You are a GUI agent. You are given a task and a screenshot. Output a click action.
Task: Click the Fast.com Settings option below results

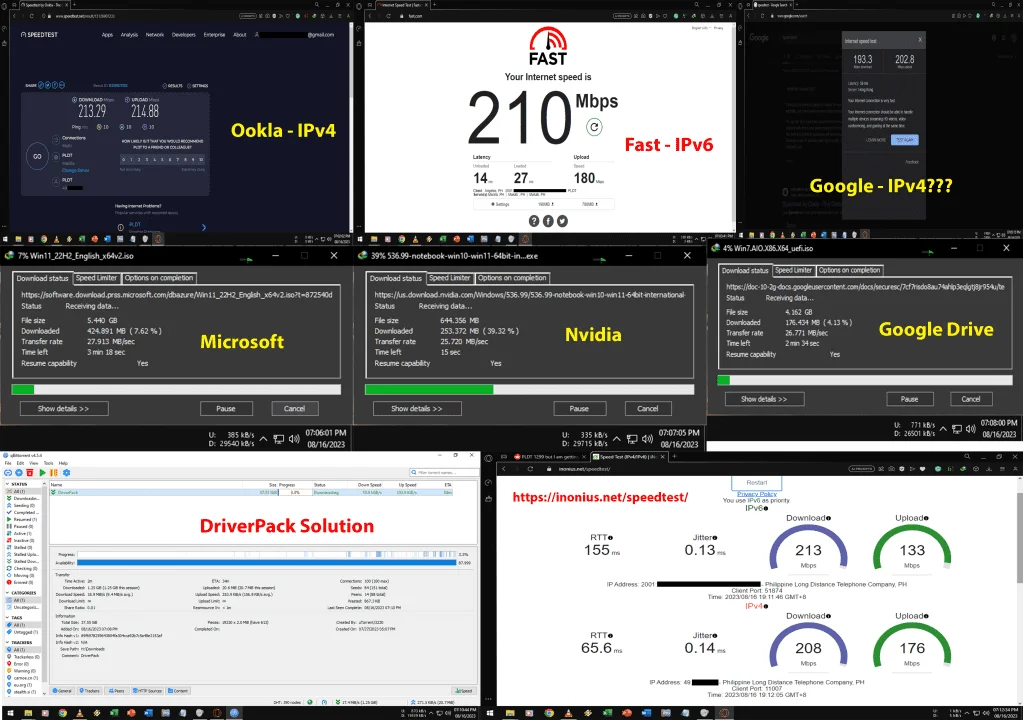pos(500,204)
